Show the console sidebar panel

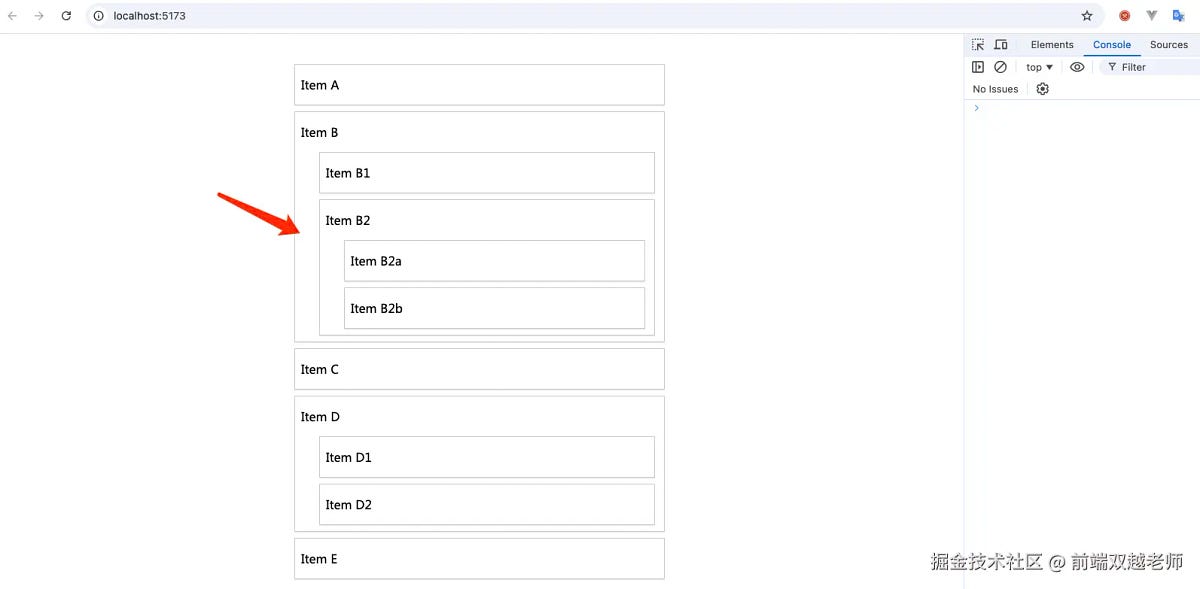coord(977,66)
